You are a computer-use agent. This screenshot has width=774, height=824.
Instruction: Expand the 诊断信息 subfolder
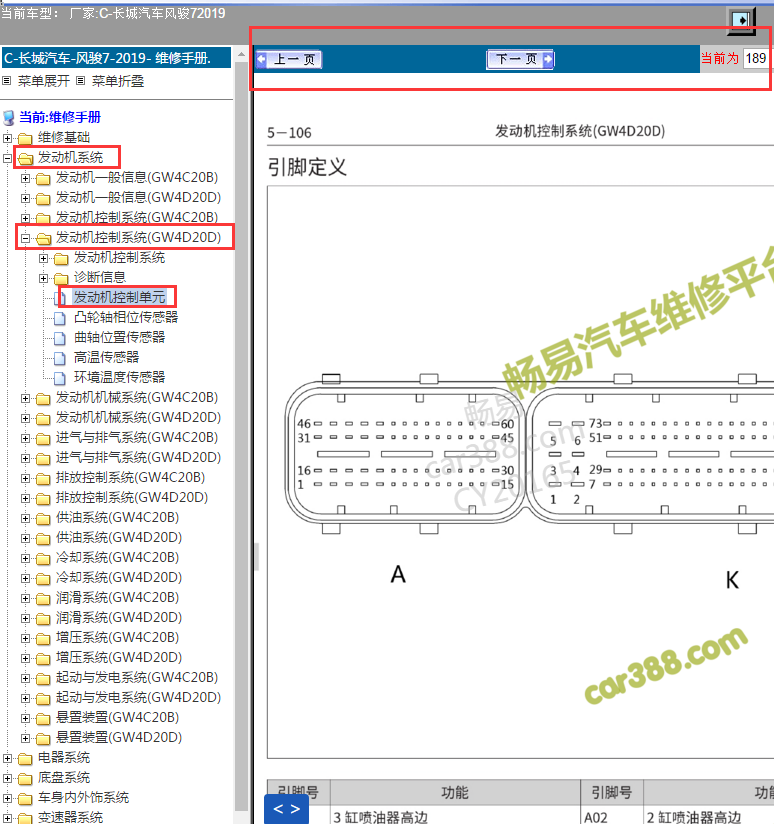point(44,278)
